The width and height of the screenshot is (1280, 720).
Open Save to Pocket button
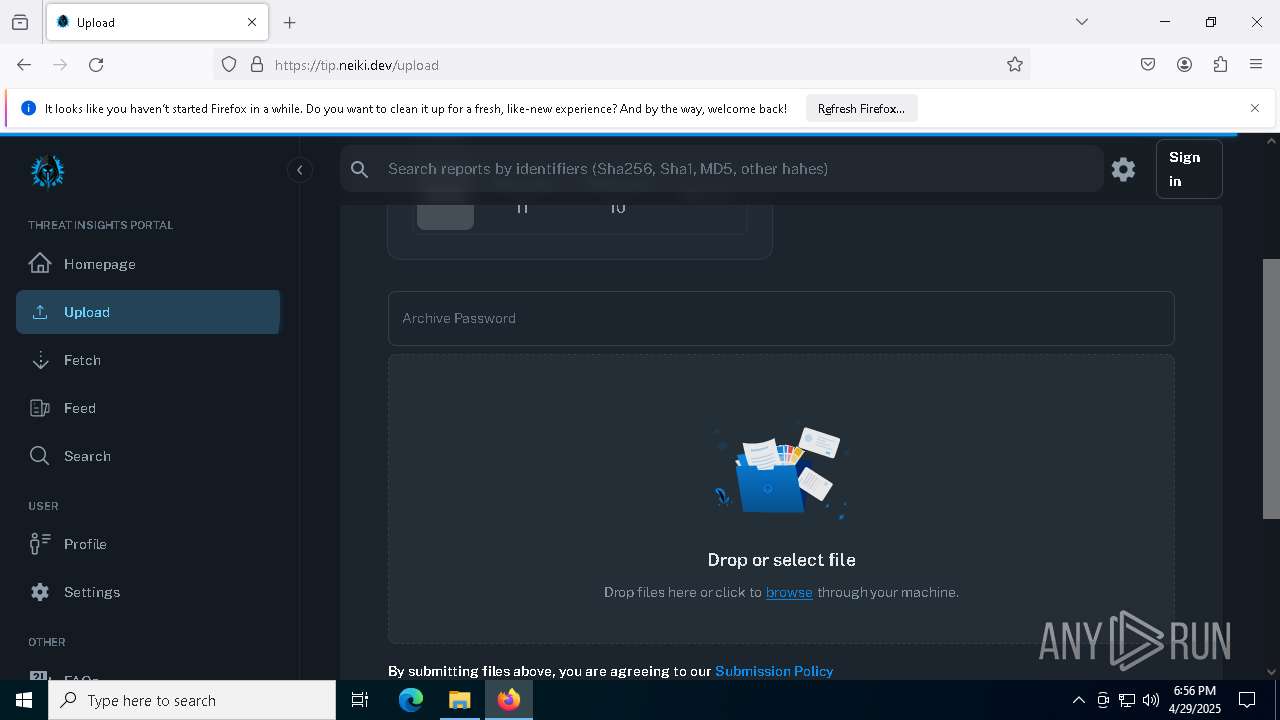tap(1148, 64)
